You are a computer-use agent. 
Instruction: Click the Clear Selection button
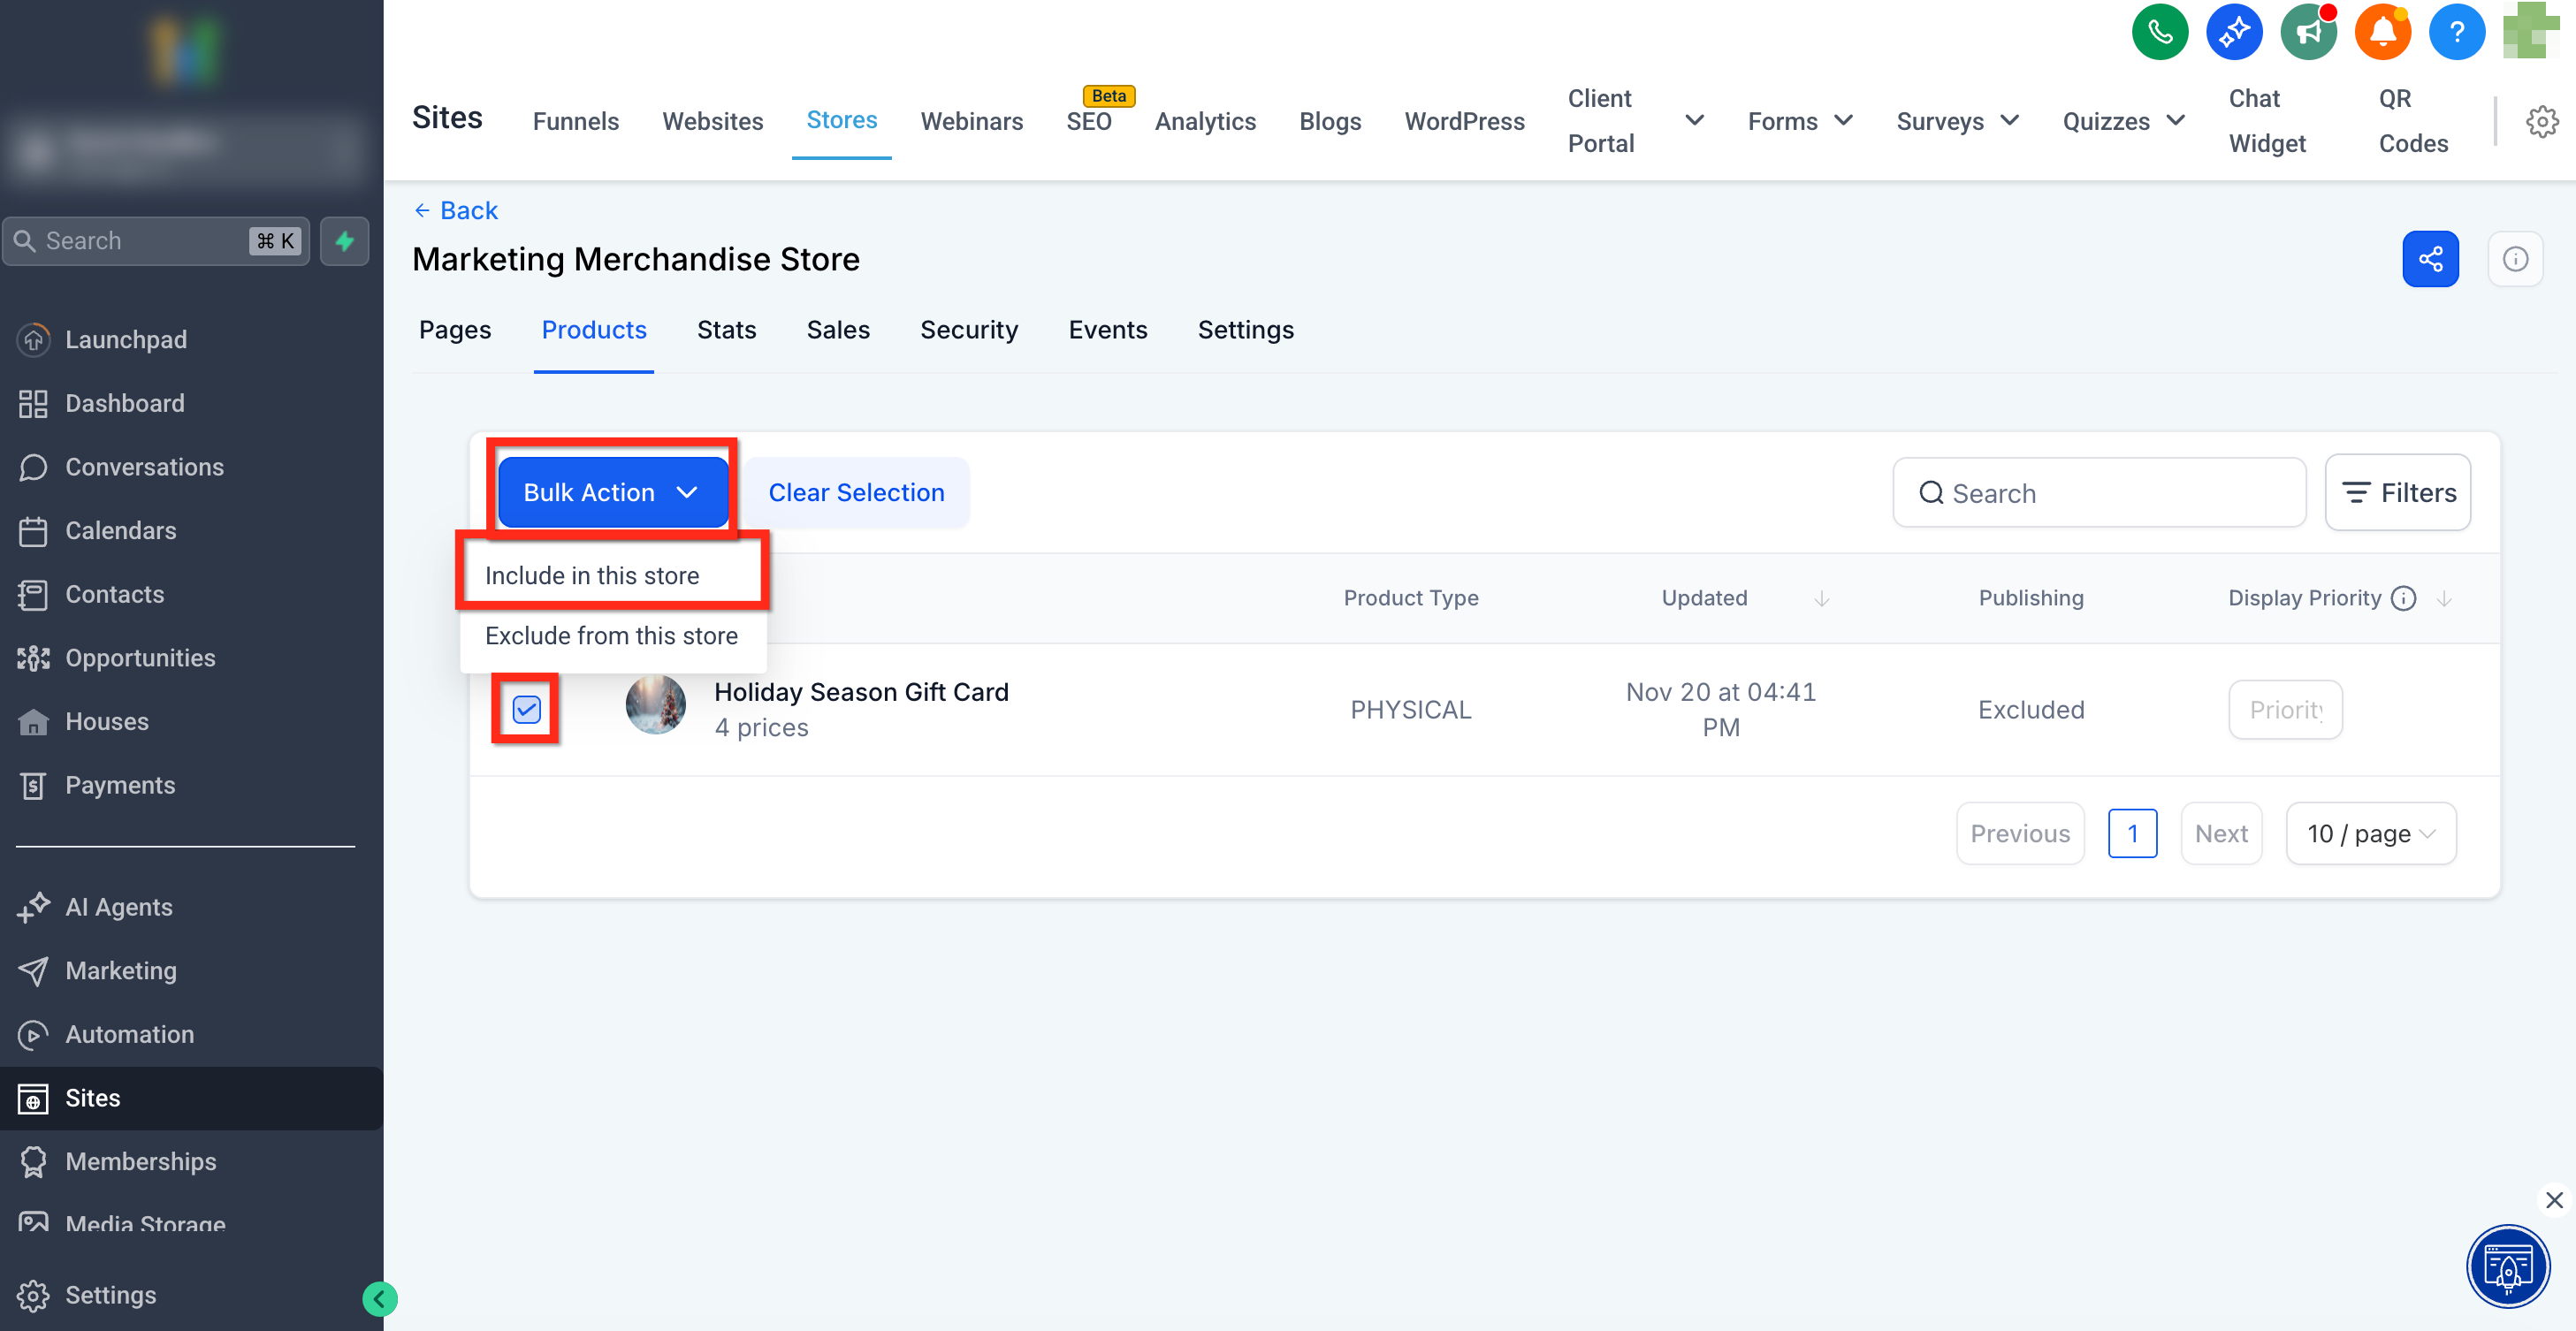[x=856, y=492]
